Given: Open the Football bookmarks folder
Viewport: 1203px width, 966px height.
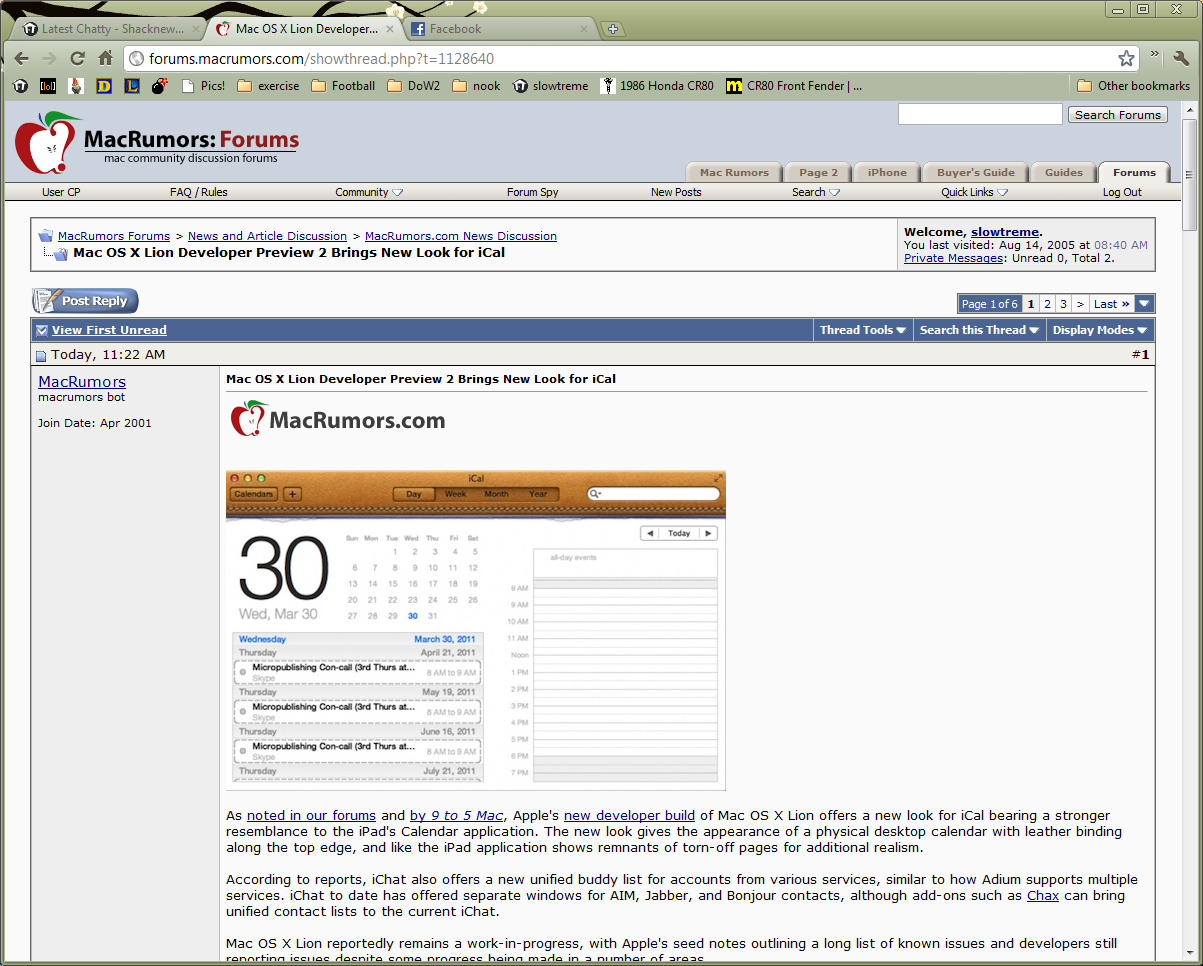Looking at the screenshot, I should 343,86.
